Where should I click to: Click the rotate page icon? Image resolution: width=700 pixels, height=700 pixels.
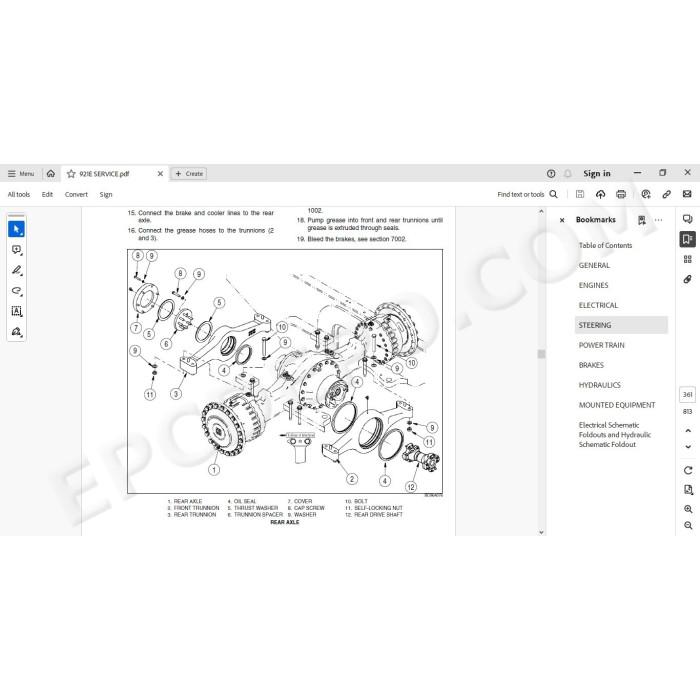688,471
